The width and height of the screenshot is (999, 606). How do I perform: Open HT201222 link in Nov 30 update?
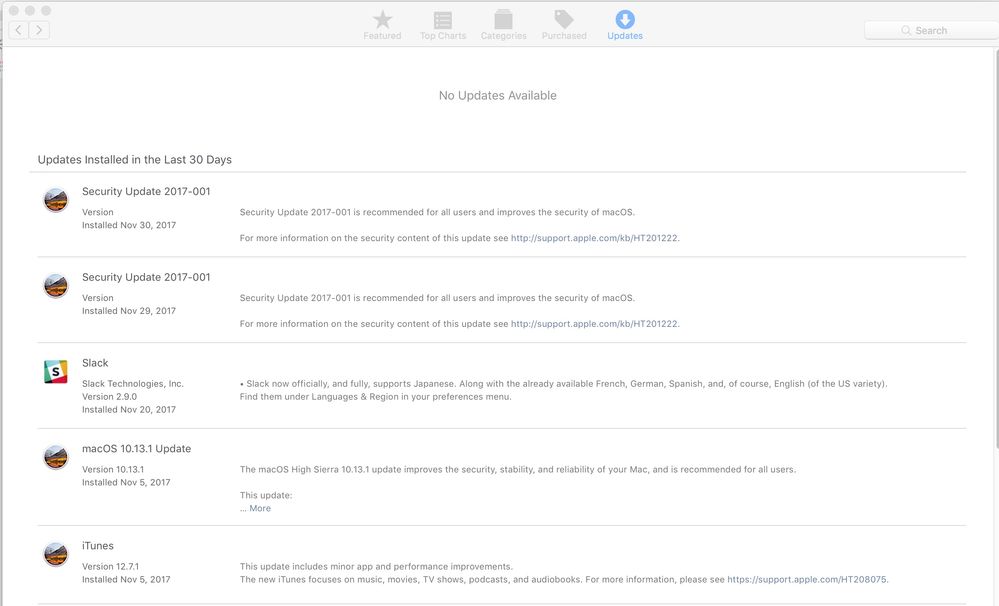click(594, 238)
